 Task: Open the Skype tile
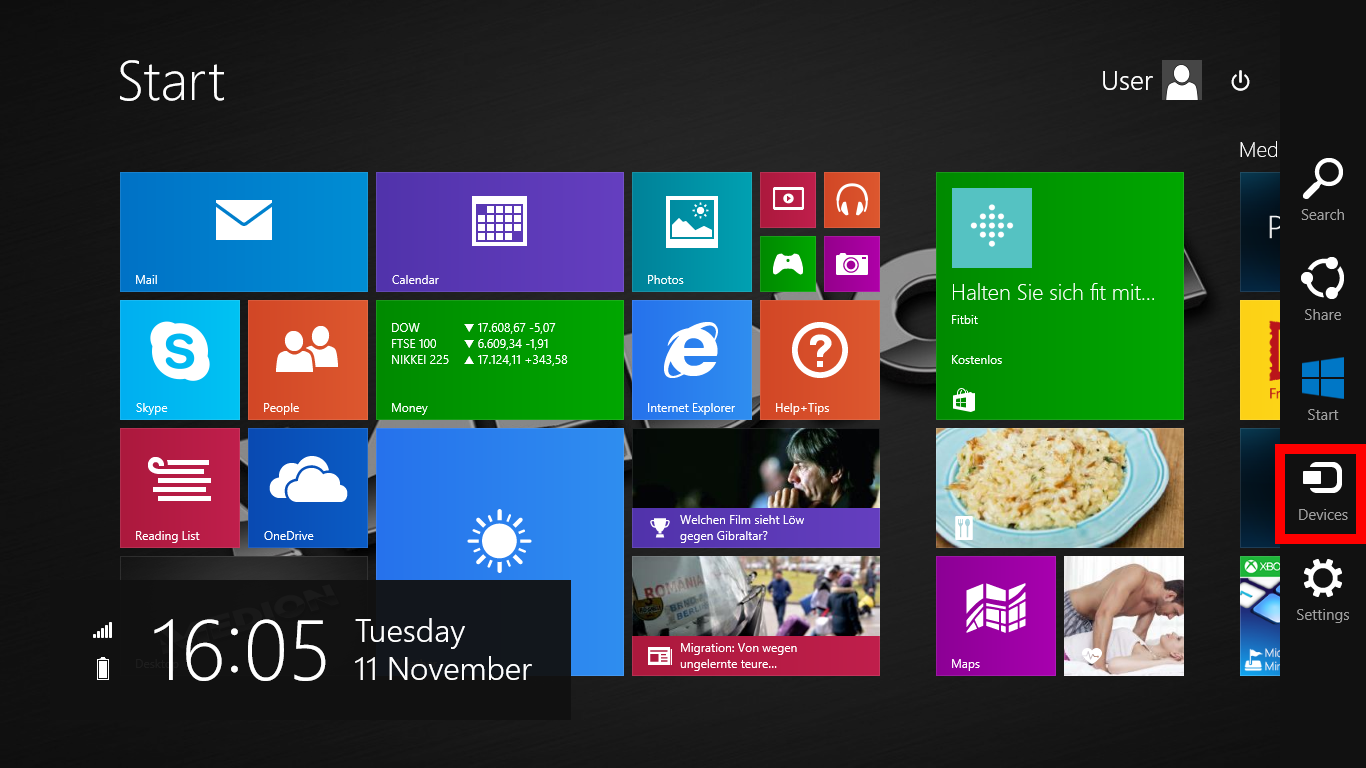[180, 360]
